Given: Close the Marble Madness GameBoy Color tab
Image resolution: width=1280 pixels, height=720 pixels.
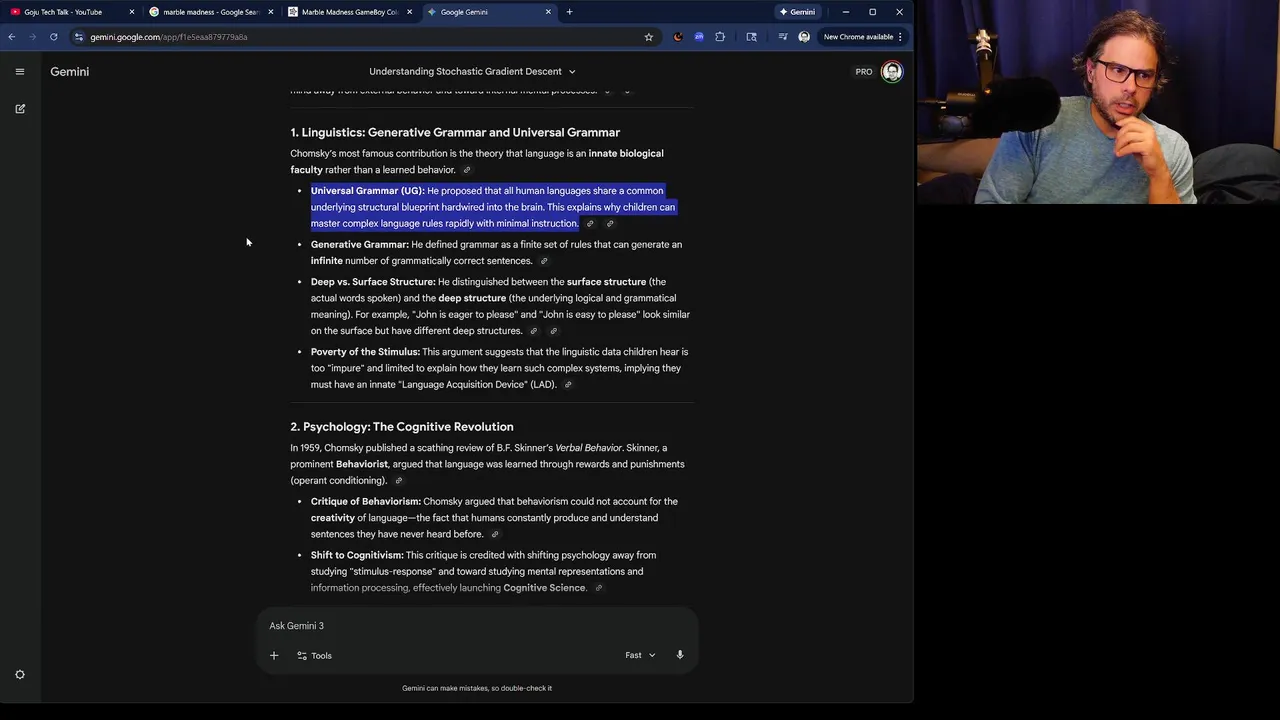Looking at the screenshot, I should [x=410, y=12].
